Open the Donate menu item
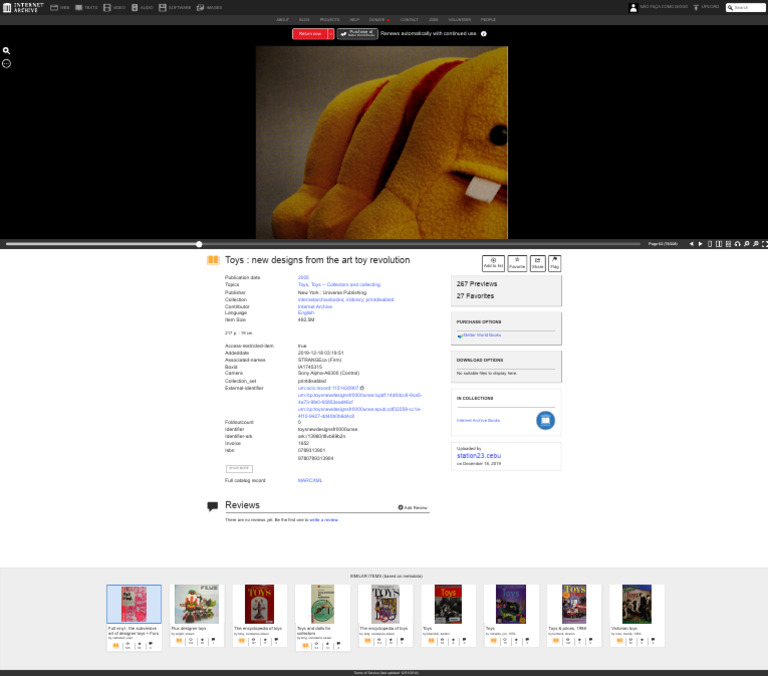This screenshot has height=676, width=768. [x=379, y=20]
